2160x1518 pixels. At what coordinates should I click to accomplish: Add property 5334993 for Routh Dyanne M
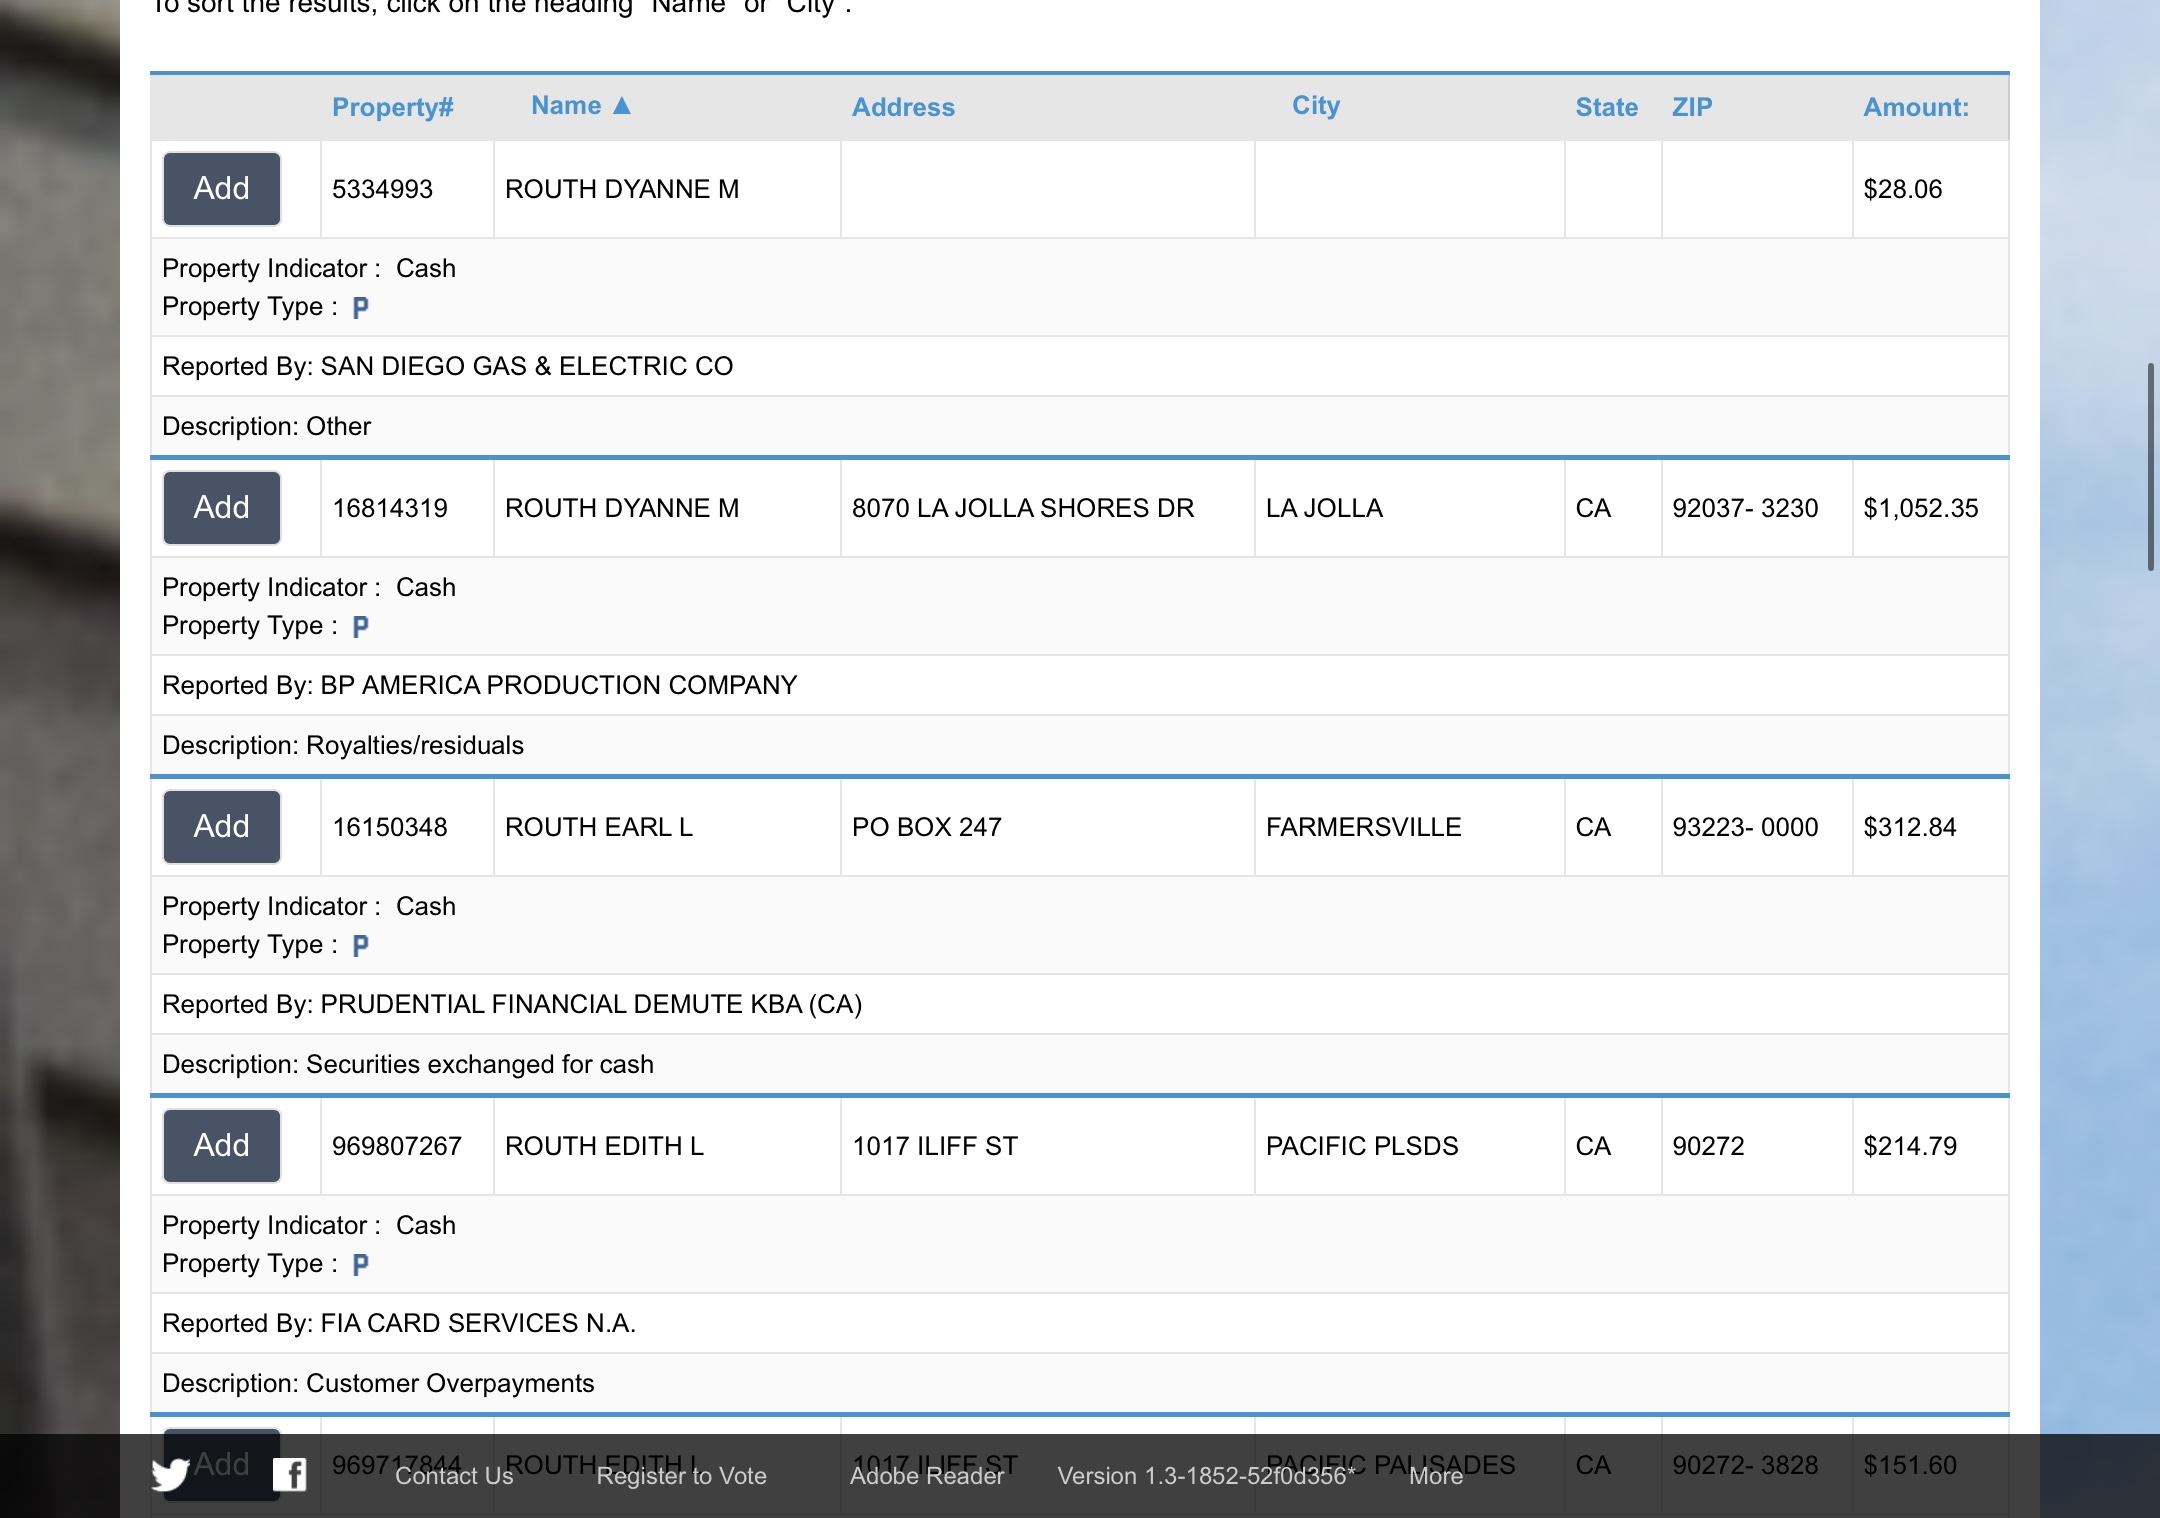tap(222, 189)
